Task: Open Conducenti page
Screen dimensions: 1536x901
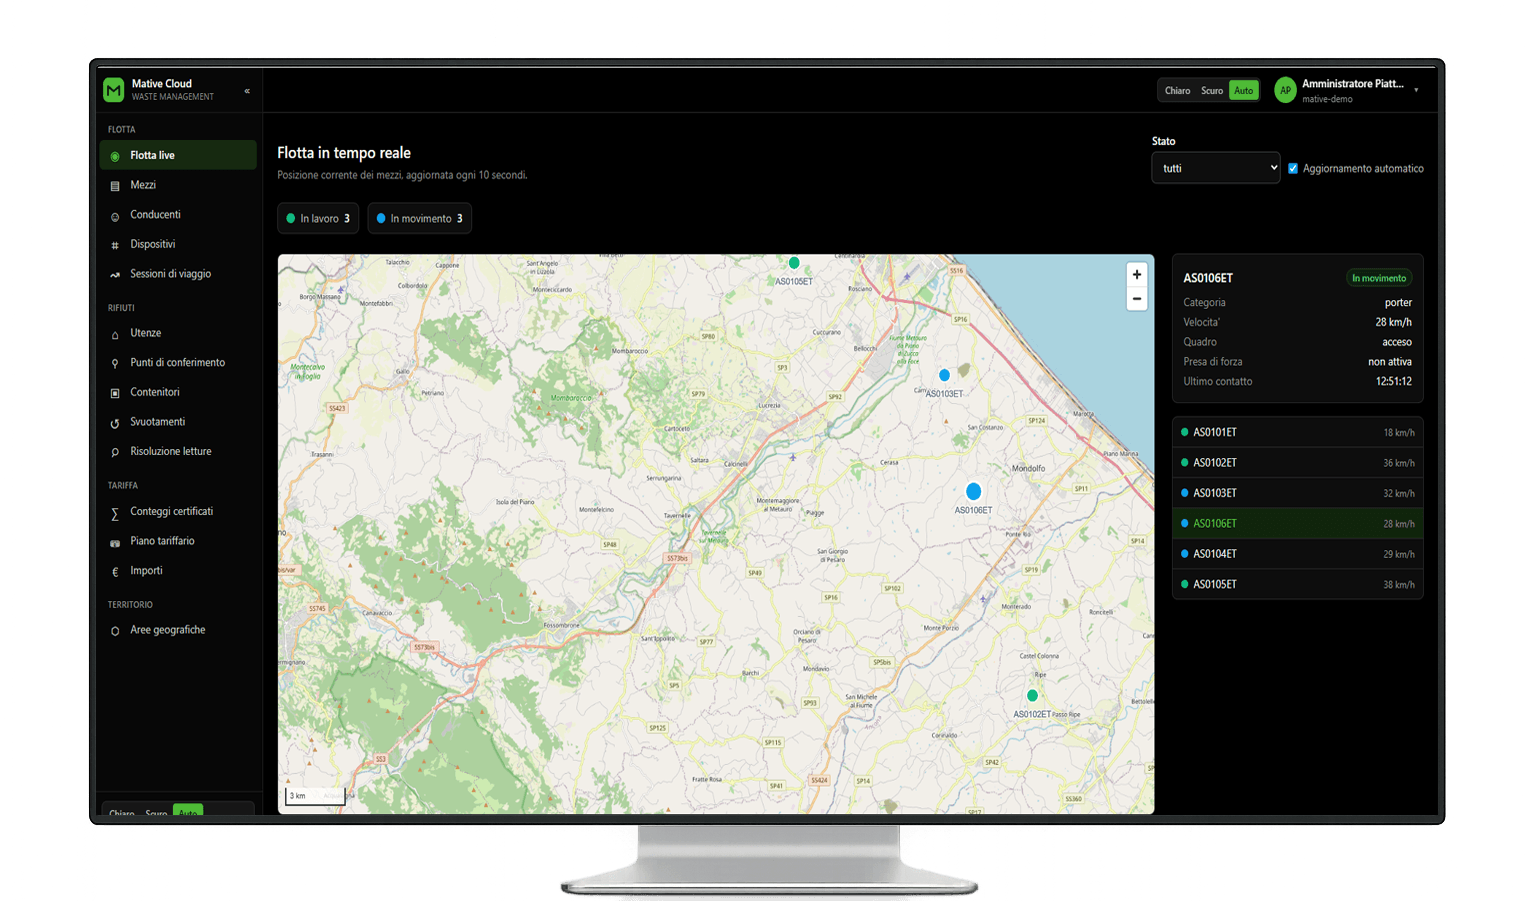Action: pos(178,214)
